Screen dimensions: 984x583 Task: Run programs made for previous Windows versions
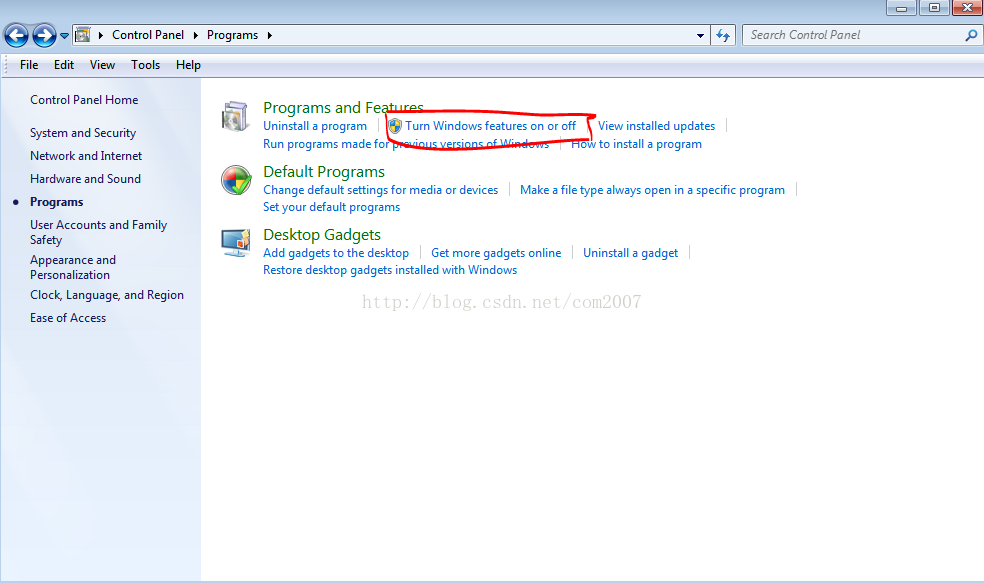point(405,144)
